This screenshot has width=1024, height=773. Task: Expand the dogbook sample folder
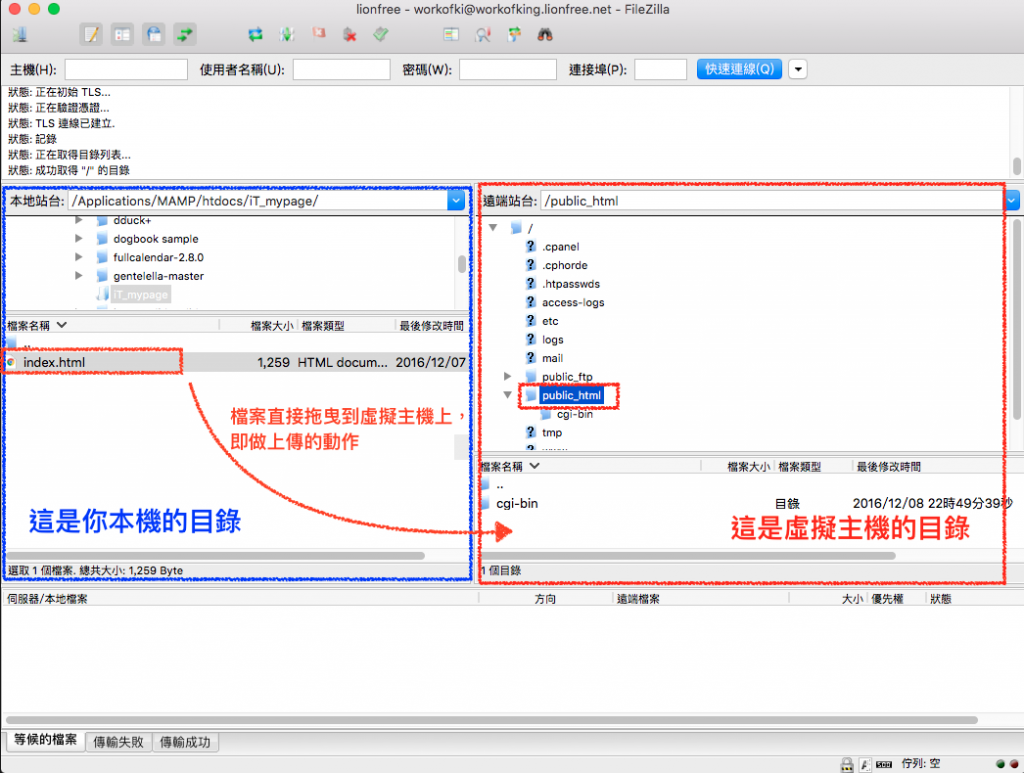tap(78, 238)
